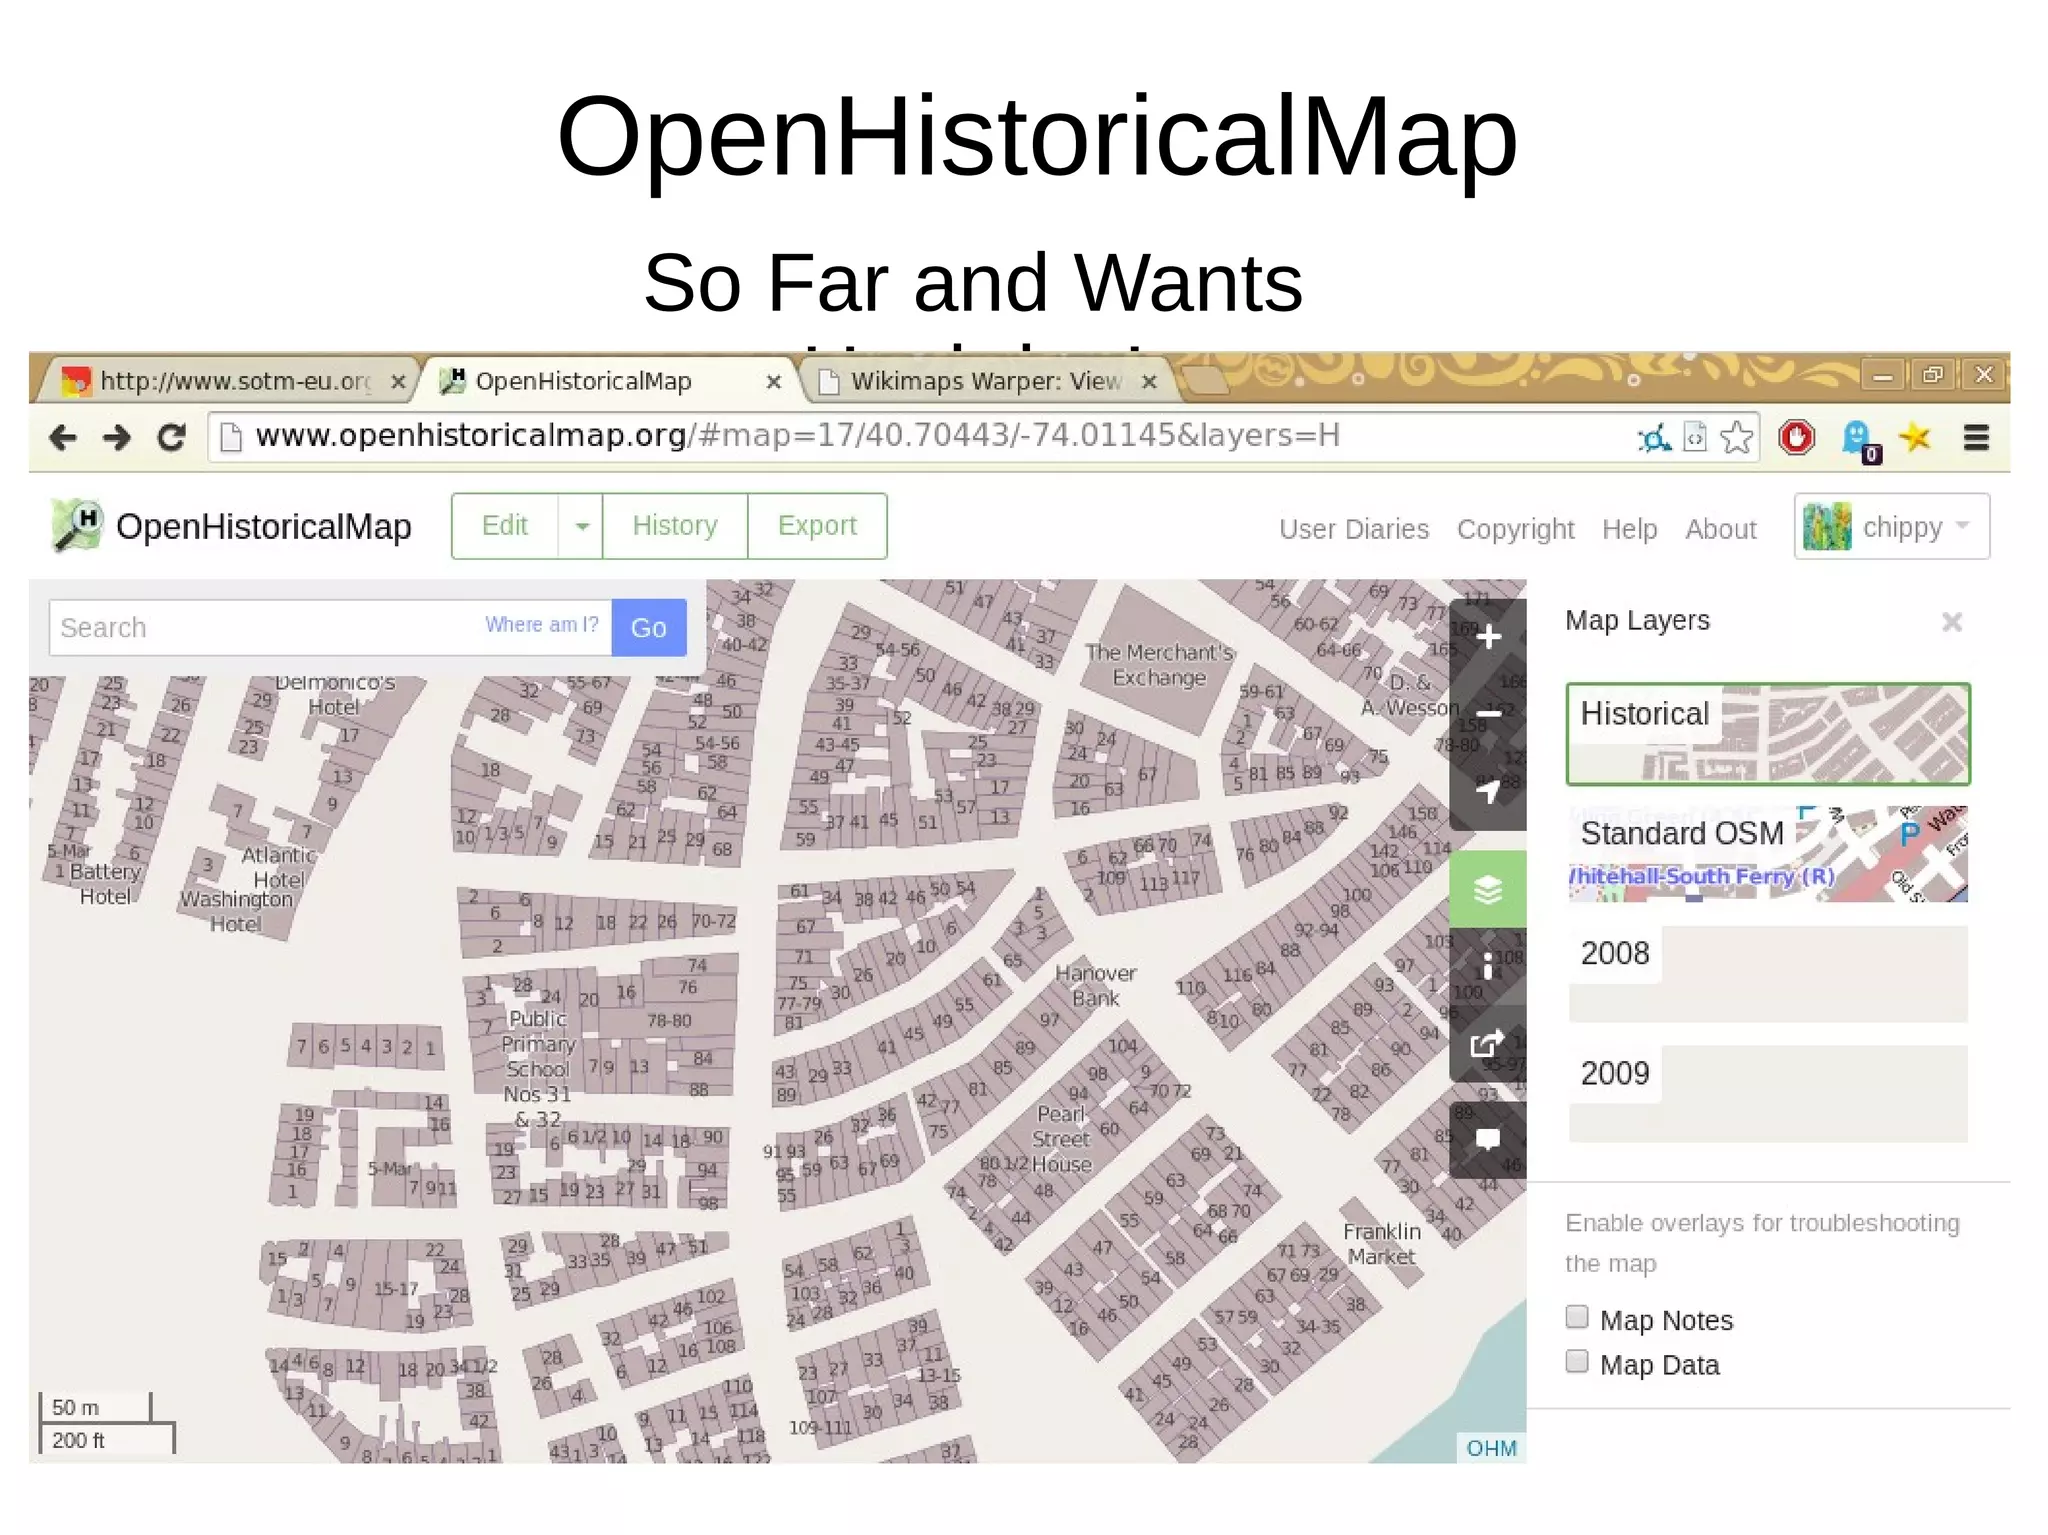Close the Wikimaps Warper tab

[x=1149, y=382]
